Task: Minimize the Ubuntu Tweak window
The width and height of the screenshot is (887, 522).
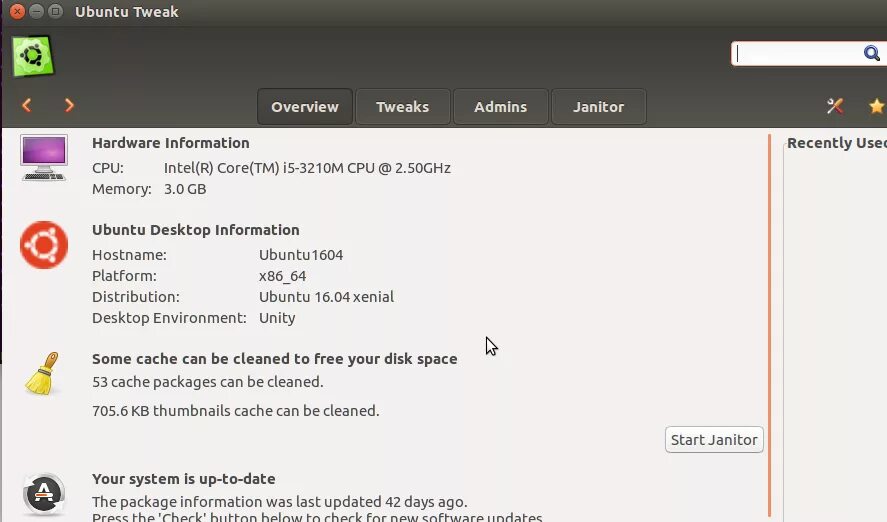Action: click(36, 11)
